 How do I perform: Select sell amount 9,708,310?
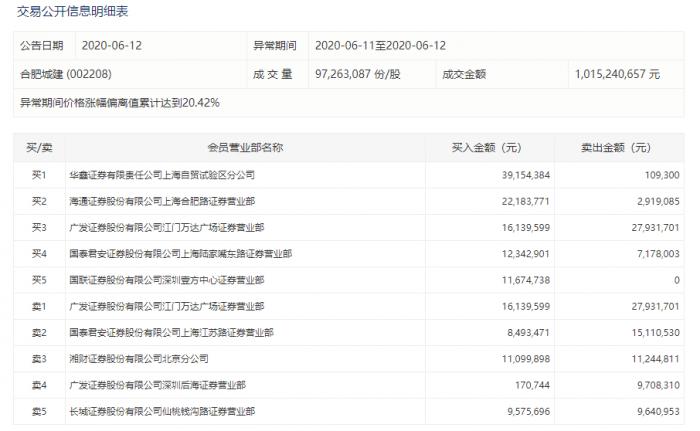click(x=658, y=385)
